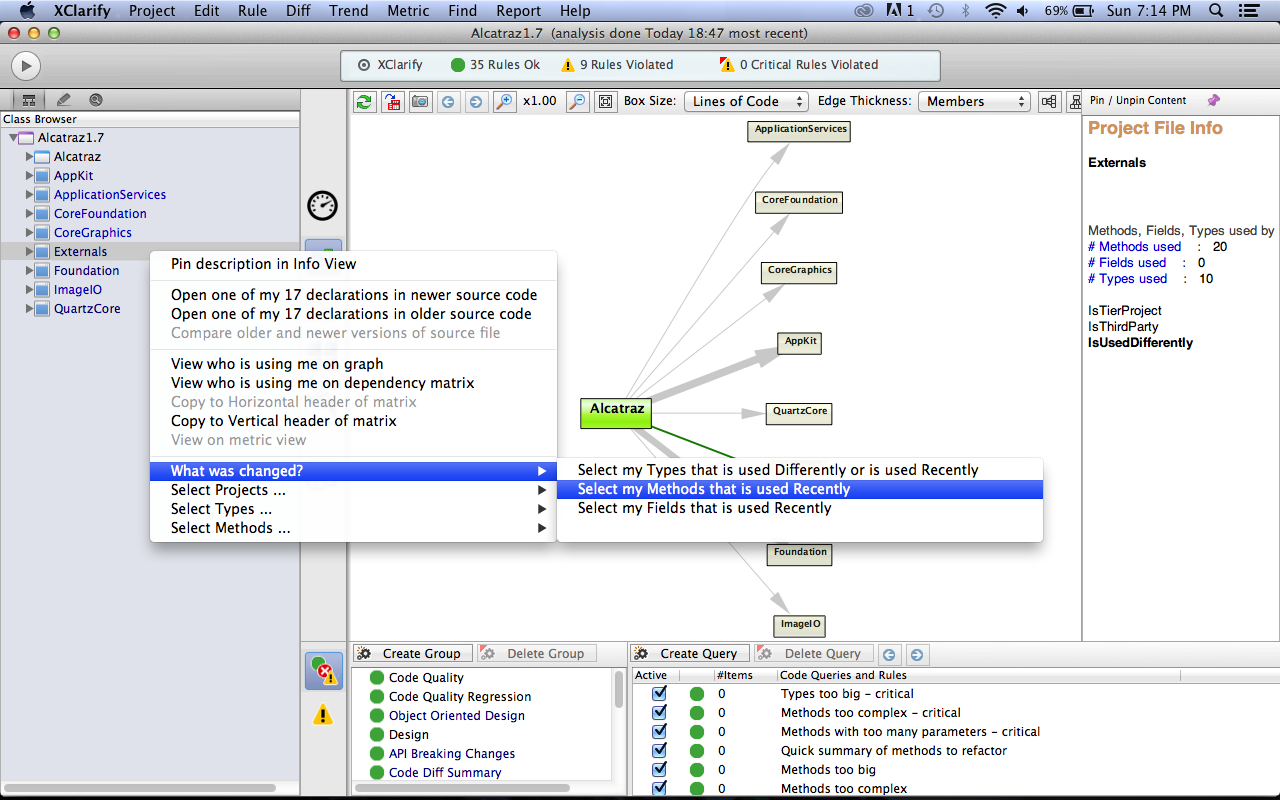Screen dimensions: 1280x800
Task: Click the '# Types used' link
Action: (x=1127, y=279)
